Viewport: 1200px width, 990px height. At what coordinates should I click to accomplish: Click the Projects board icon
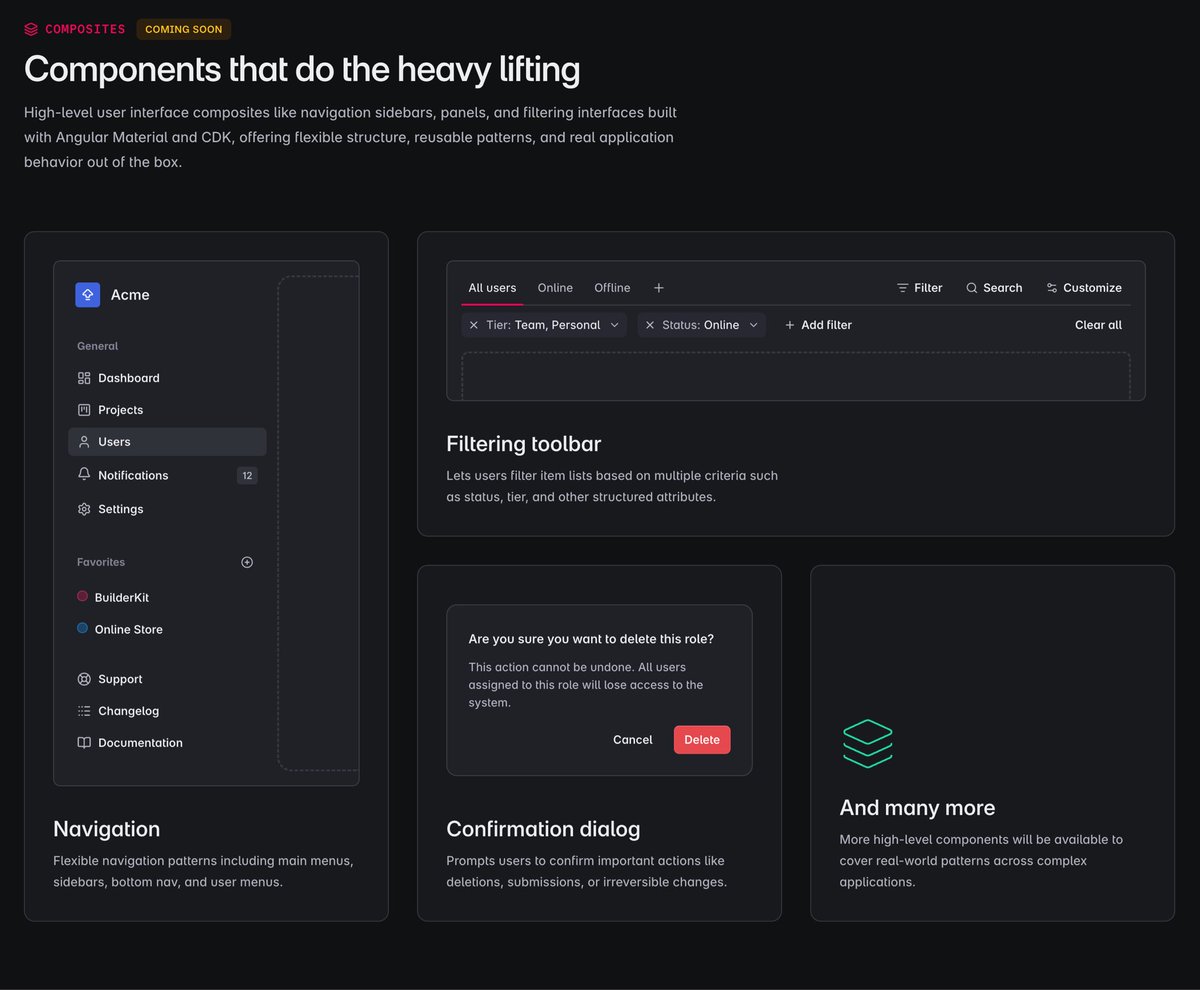point(84,410)
